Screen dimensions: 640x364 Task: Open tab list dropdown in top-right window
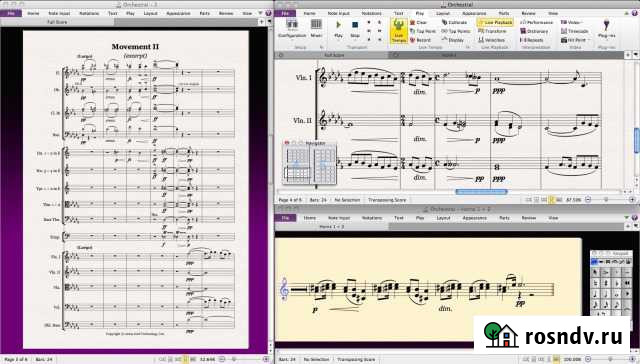(636, 54)
